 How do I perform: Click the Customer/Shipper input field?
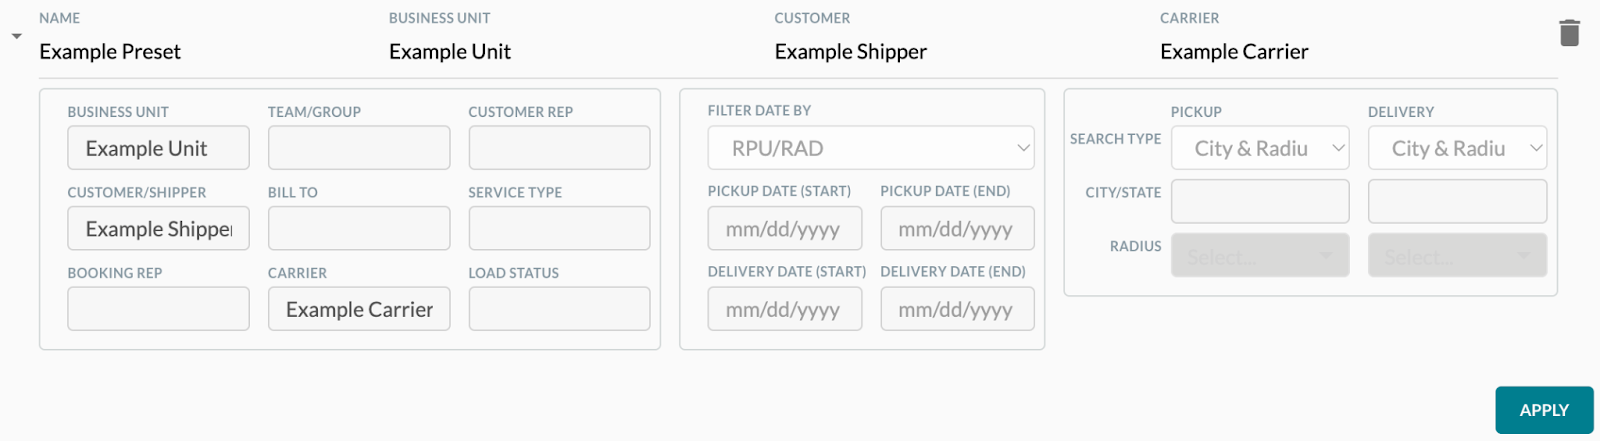point(158,229)
